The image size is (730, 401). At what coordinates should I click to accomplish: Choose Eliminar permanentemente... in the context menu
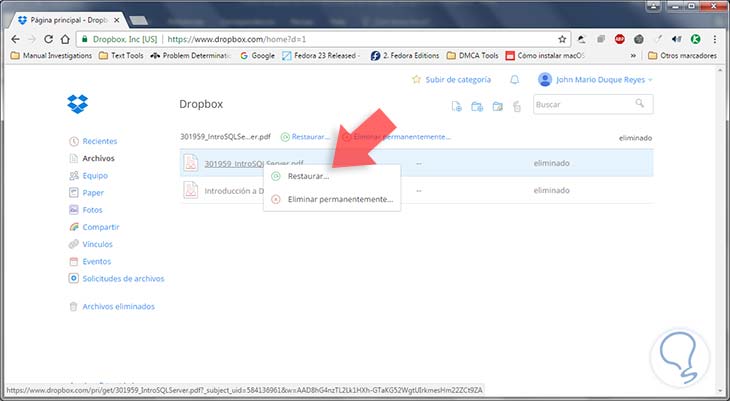[331, 199]
